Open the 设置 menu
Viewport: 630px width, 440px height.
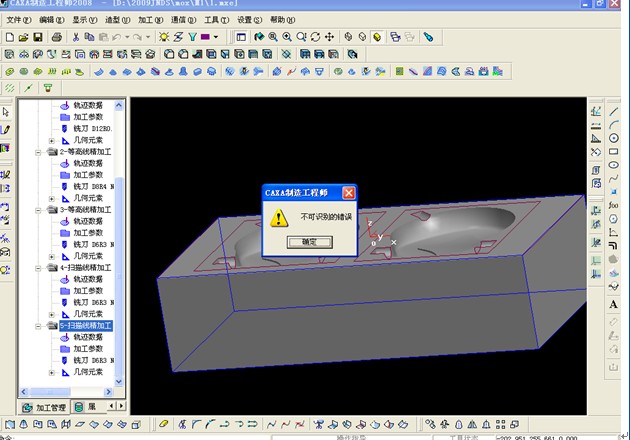click(250, 20)
